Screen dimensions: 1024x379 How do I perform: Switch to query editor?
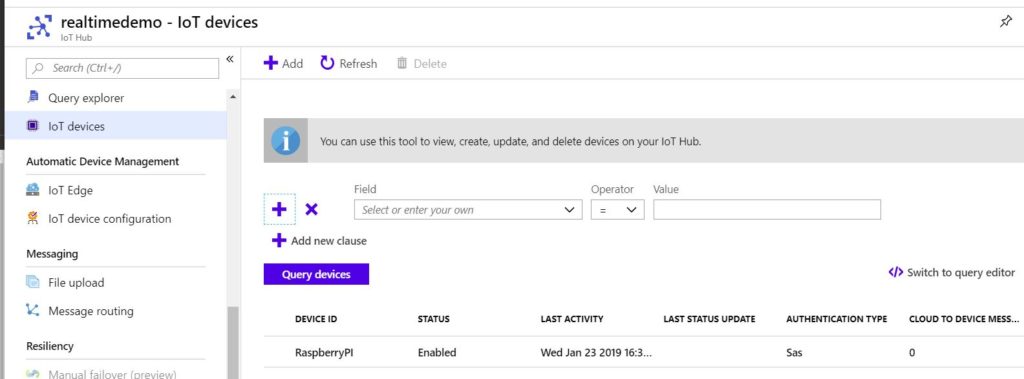pos(952,272)
